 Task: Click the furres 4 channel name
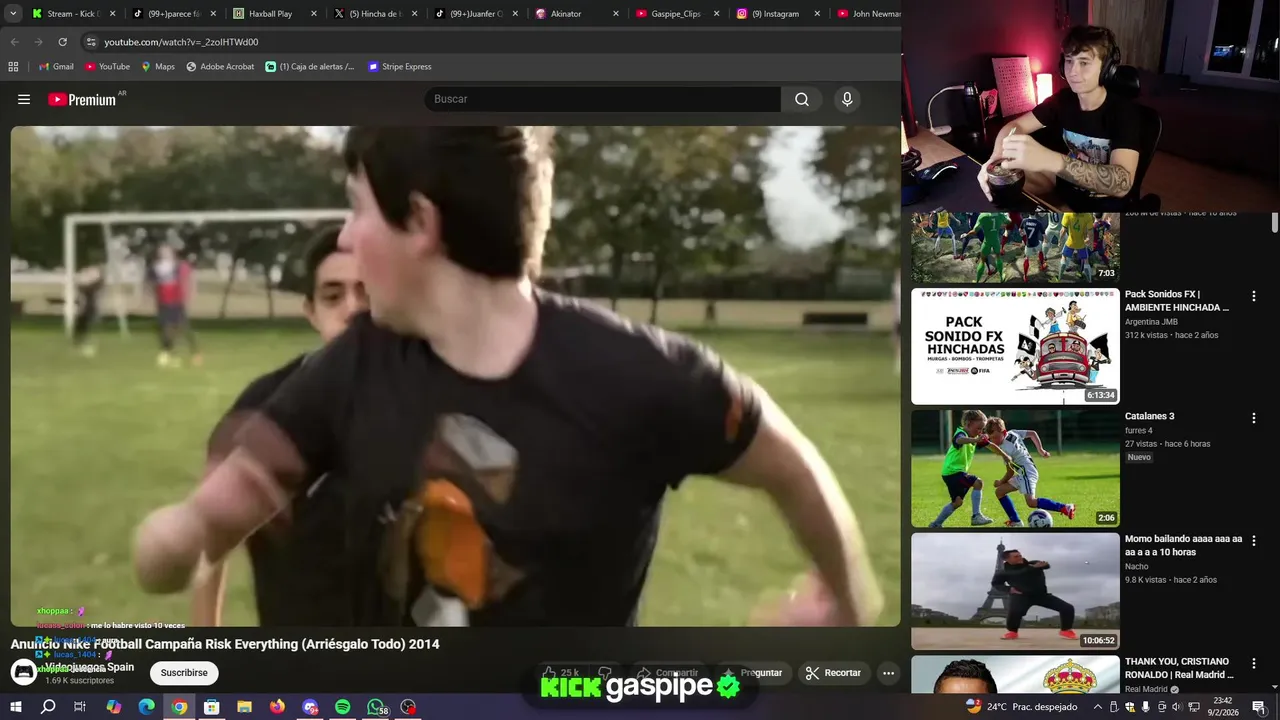point(1139,431)
